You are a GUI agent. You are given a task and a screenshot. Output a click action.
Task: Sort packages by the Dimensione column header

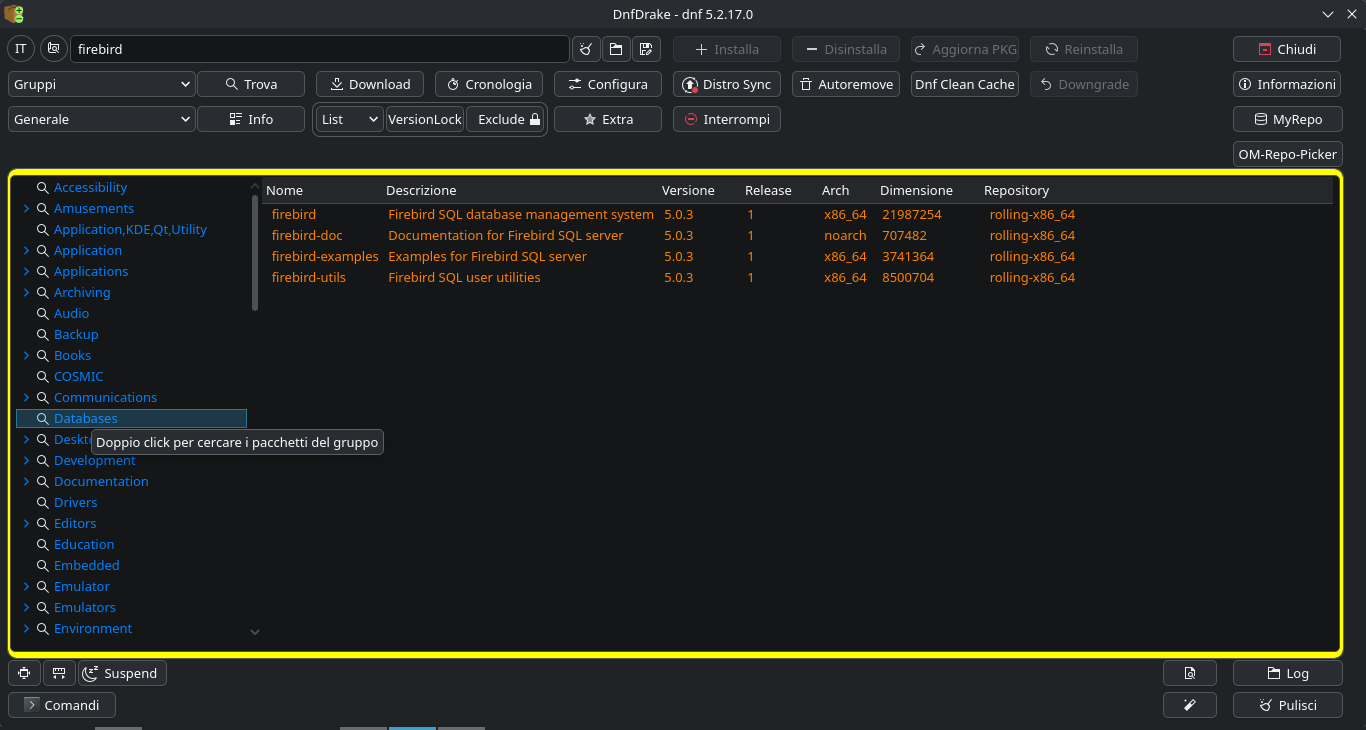916,190
